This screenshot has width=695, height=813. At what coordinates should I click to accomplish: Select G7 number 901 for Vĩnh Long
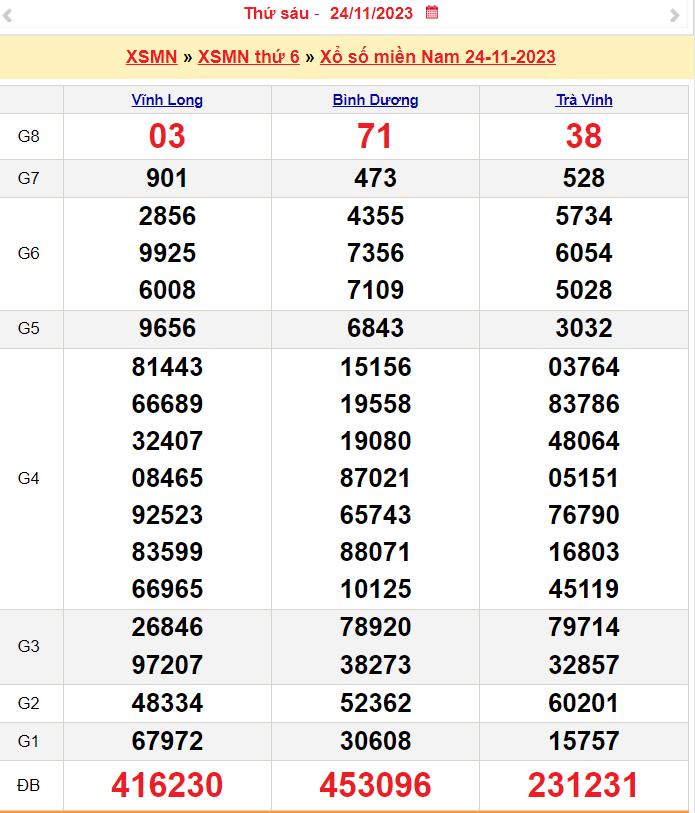[x=167, y=178]
